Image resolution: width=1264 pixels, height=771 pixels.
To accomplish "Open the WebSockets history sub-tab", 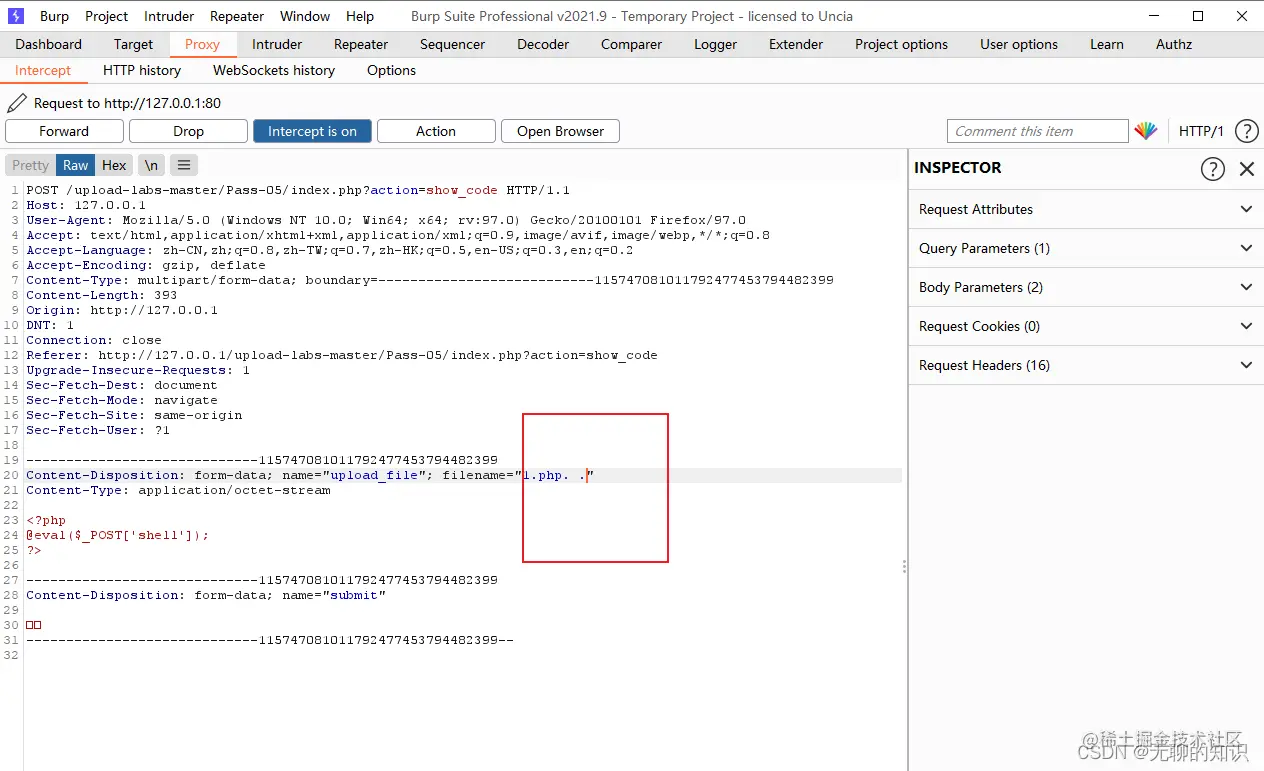I will click(x=274, y=70).
